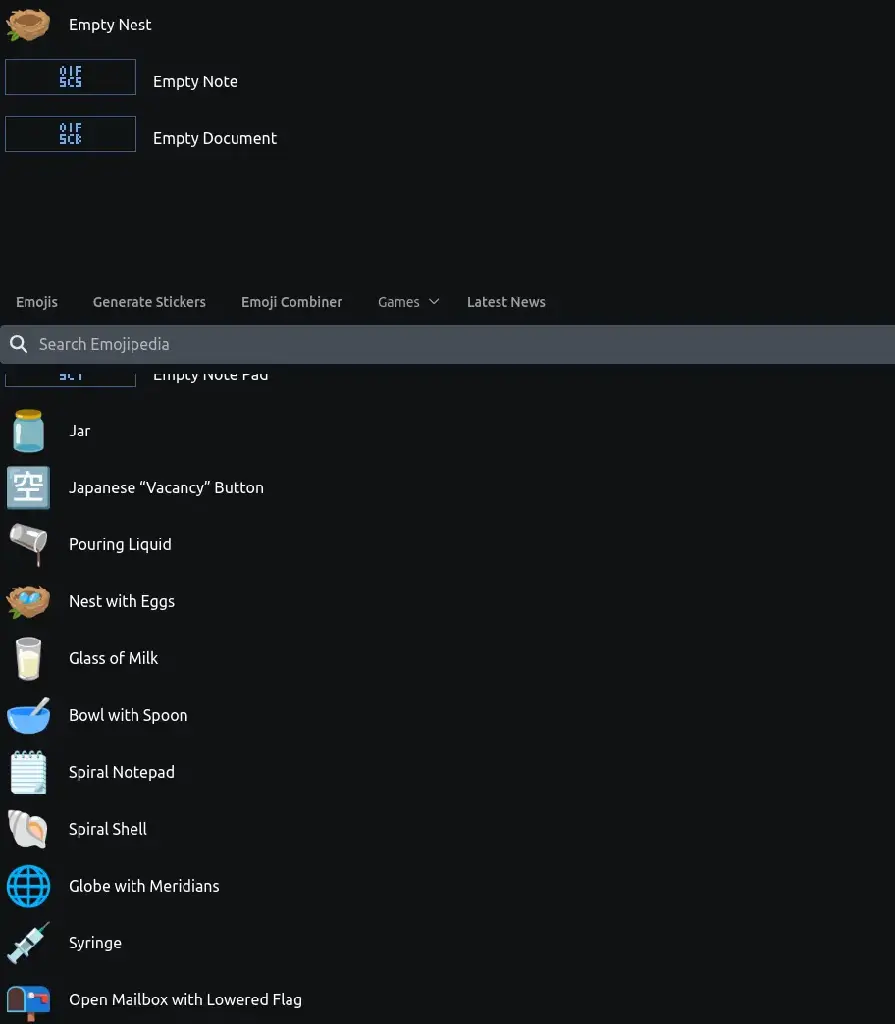Screen dimensions: 895x1024
Task: Click the Empty Note placeholder image
Action: click(71, 77)
